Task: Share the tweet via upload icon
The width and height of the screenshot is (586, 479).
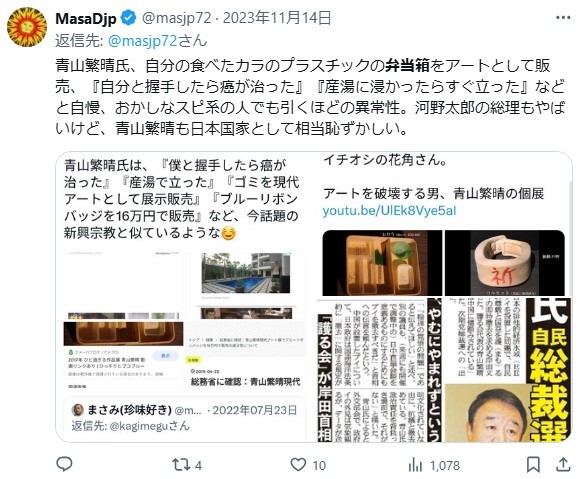Action: (x=564, y=464)
